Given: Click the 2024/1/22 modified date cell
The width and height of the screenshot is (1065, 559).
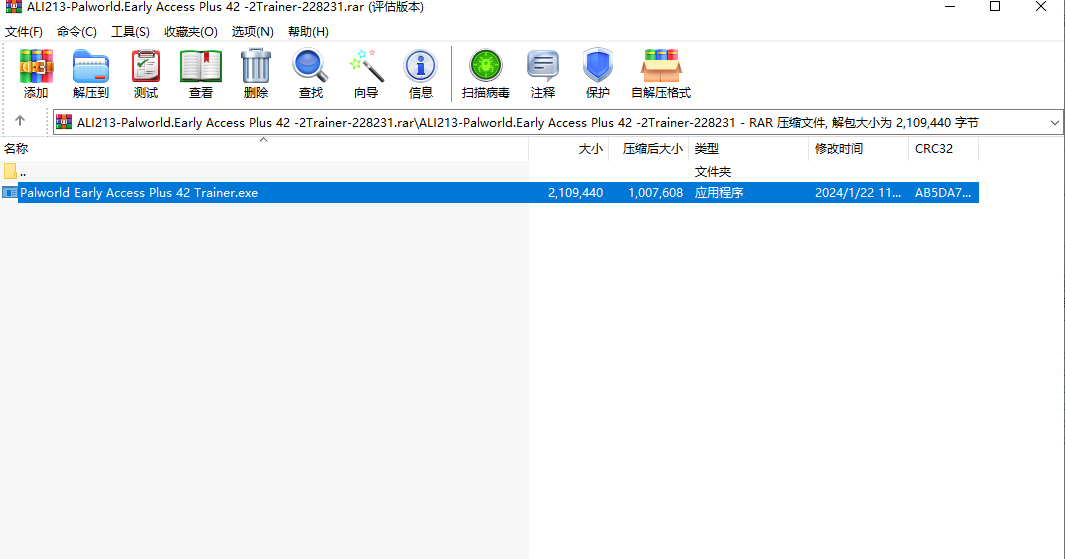Looking at the screenshot, I should pos(858,193).
